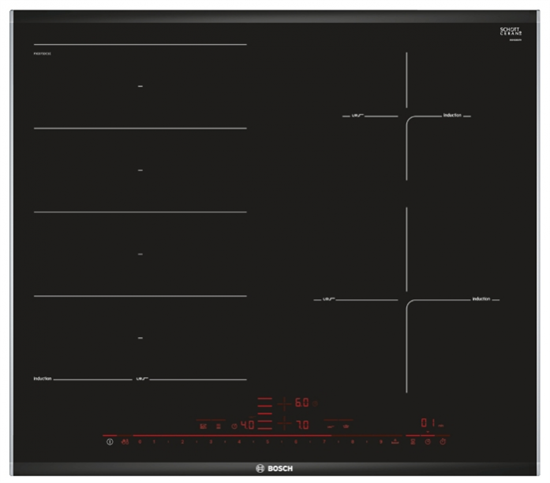This screenshot has height=483, width=550.
Task: Click the BOSCH logo at the bottom
Action: tap(274, 468)
